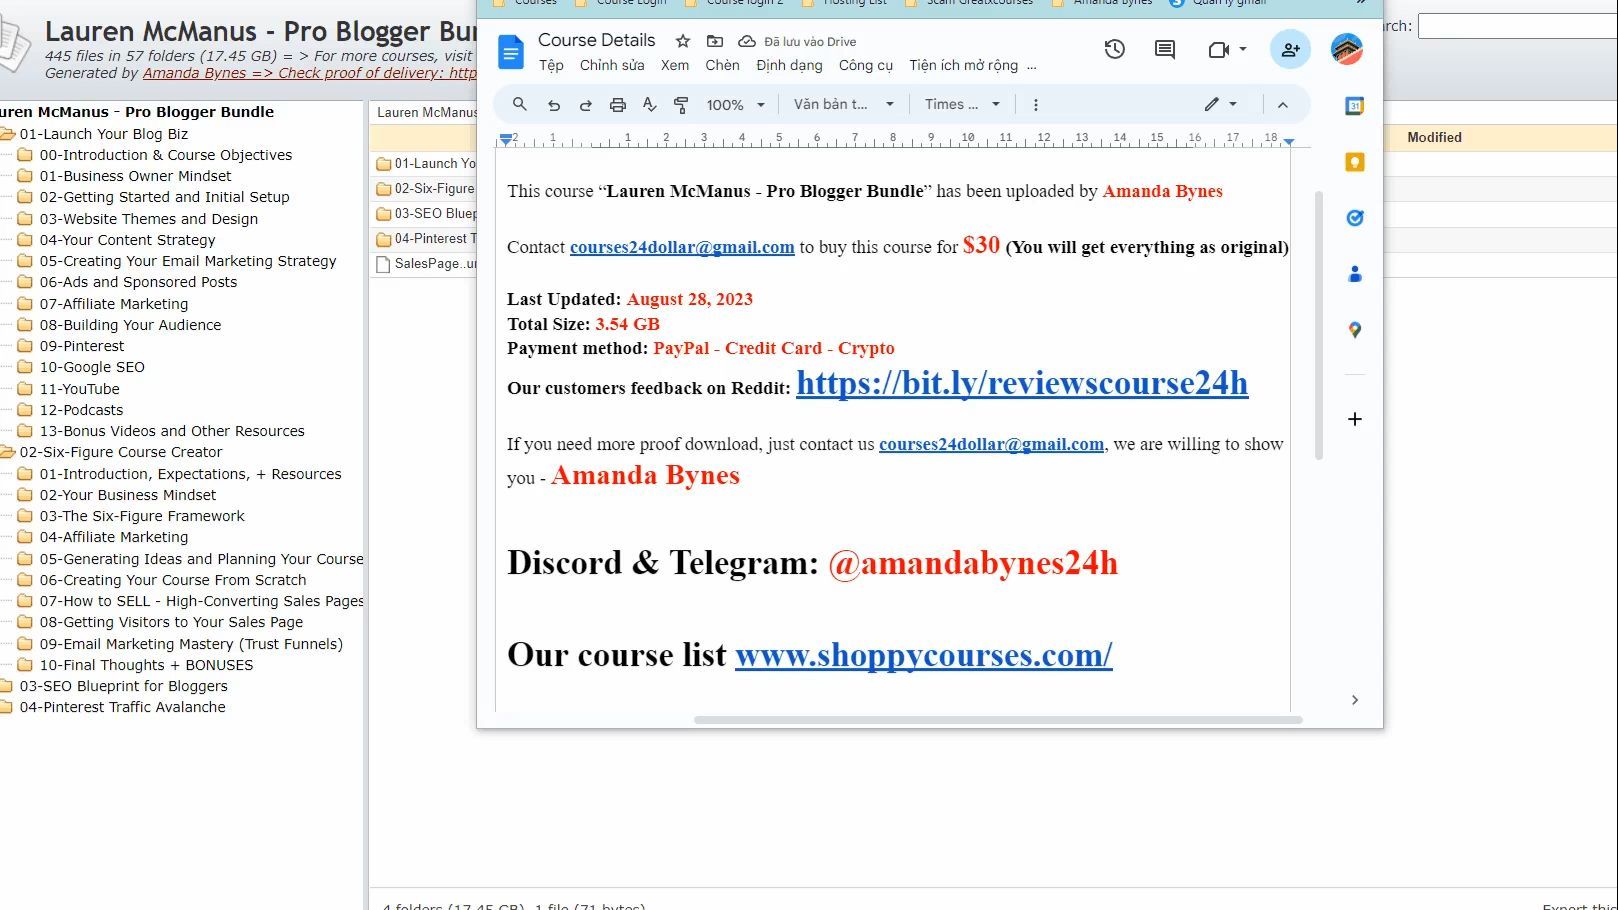Open the Google Tasks side panel icon
The width and height of the screenshot is (1618, 910).
(1355, 218)
